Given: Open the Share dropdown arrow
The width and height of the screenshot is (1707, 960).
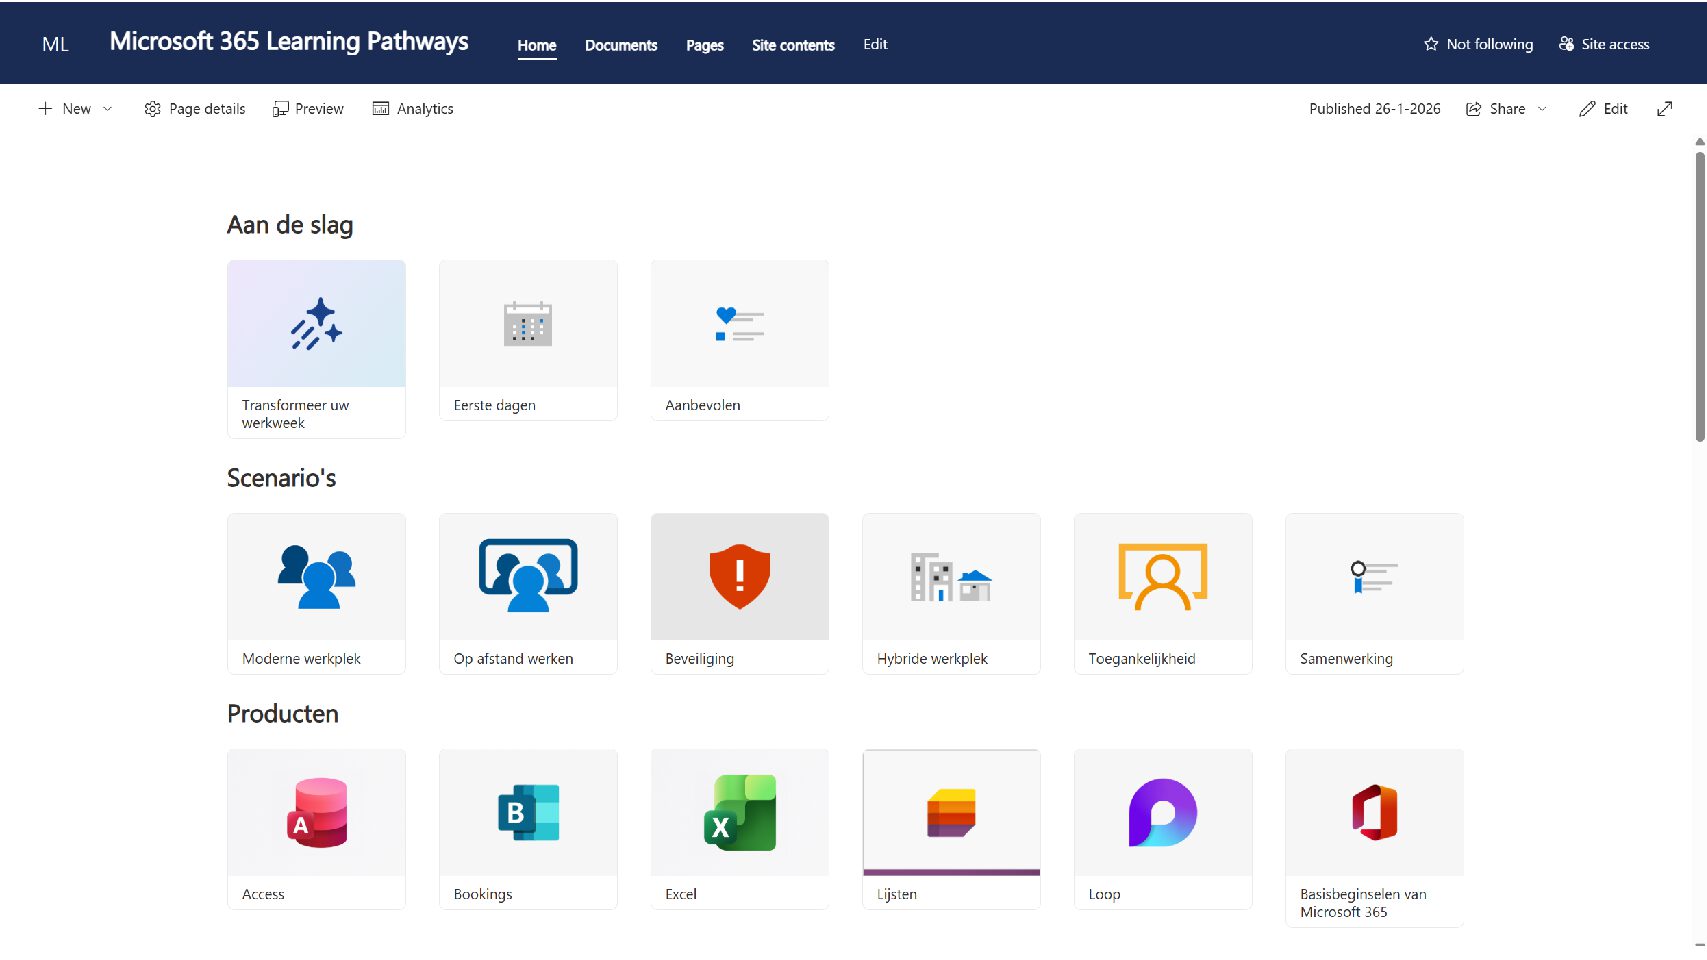Looking at the screenshot, I should [x=1542, y=109].
